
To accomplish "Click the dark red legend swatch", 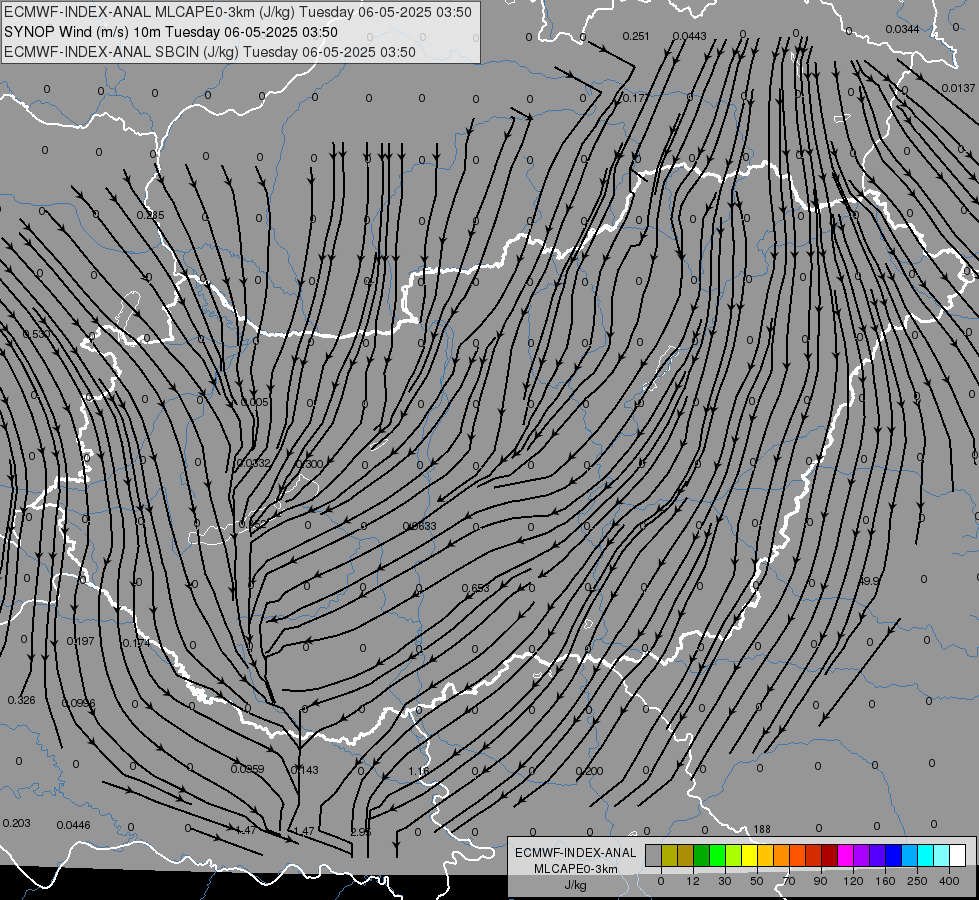I will click(x=830, y=856).
